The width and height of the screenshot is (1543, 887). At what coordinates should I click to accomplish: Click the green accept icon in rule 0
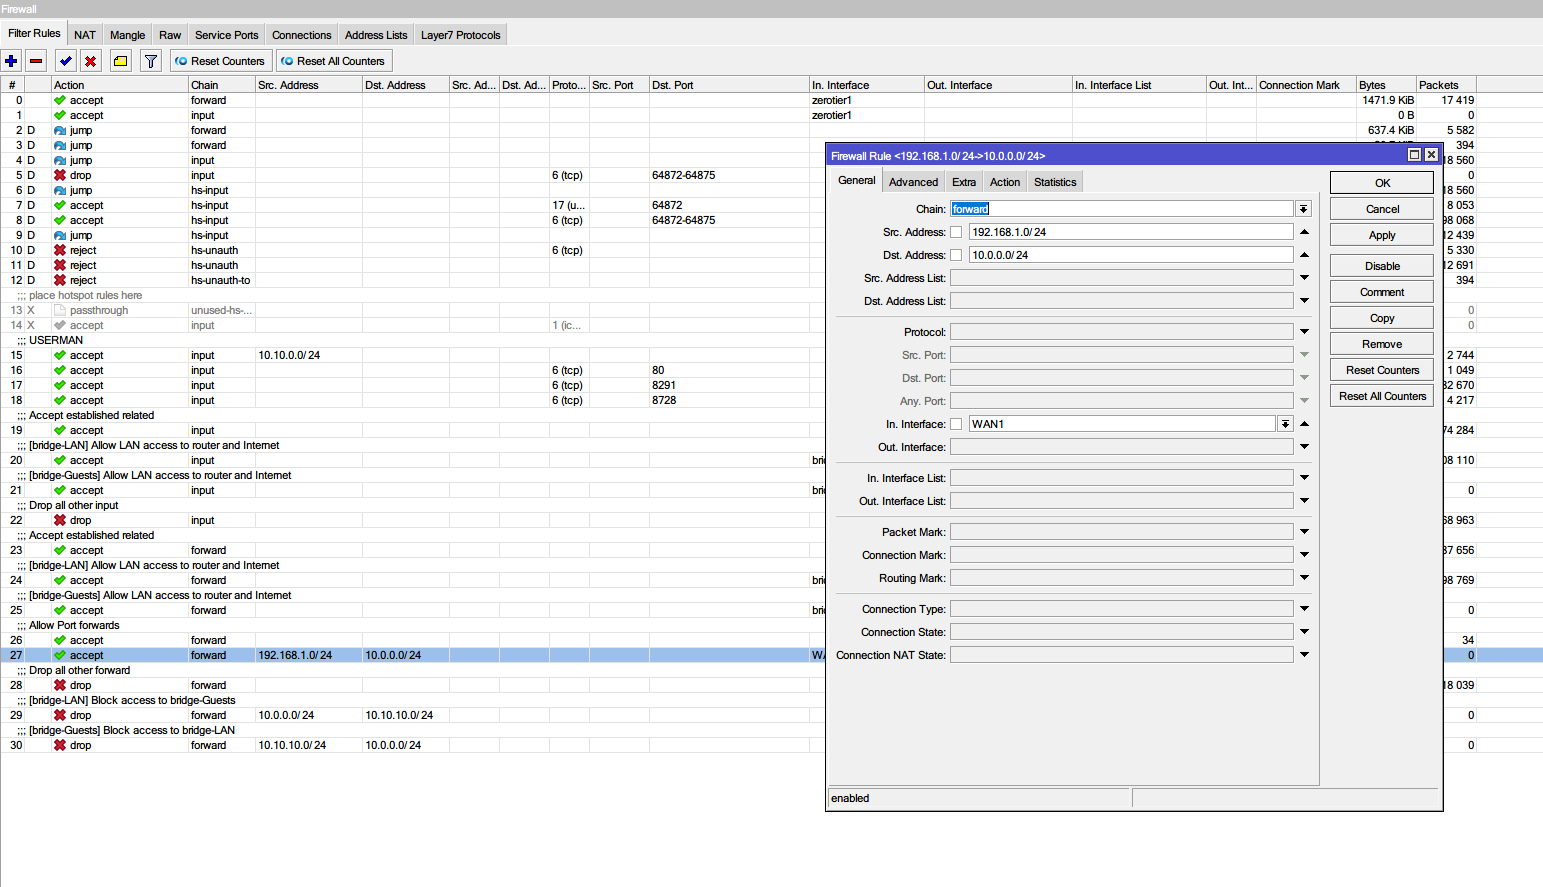point(60,100)
